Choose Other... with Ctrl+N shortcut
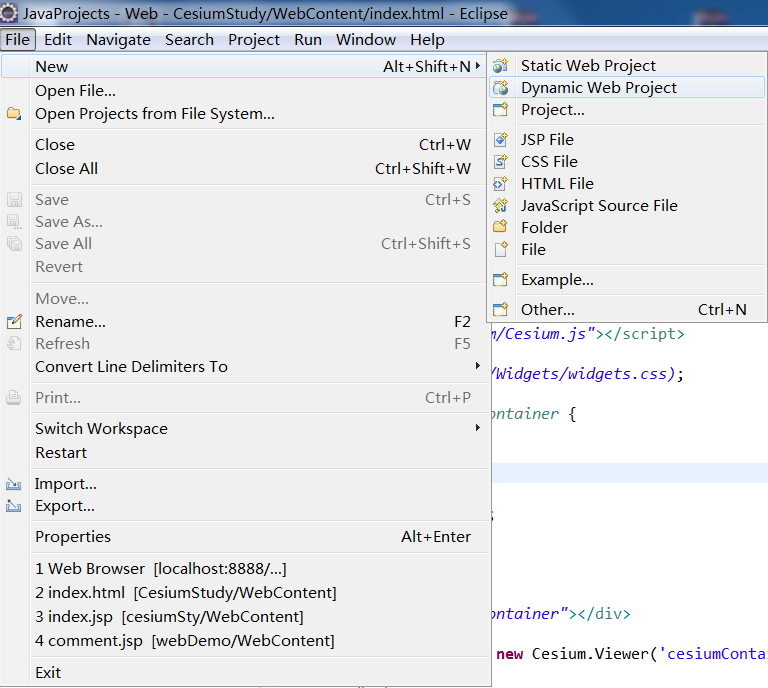Viewport: 768px width, 688px height. 627,309
